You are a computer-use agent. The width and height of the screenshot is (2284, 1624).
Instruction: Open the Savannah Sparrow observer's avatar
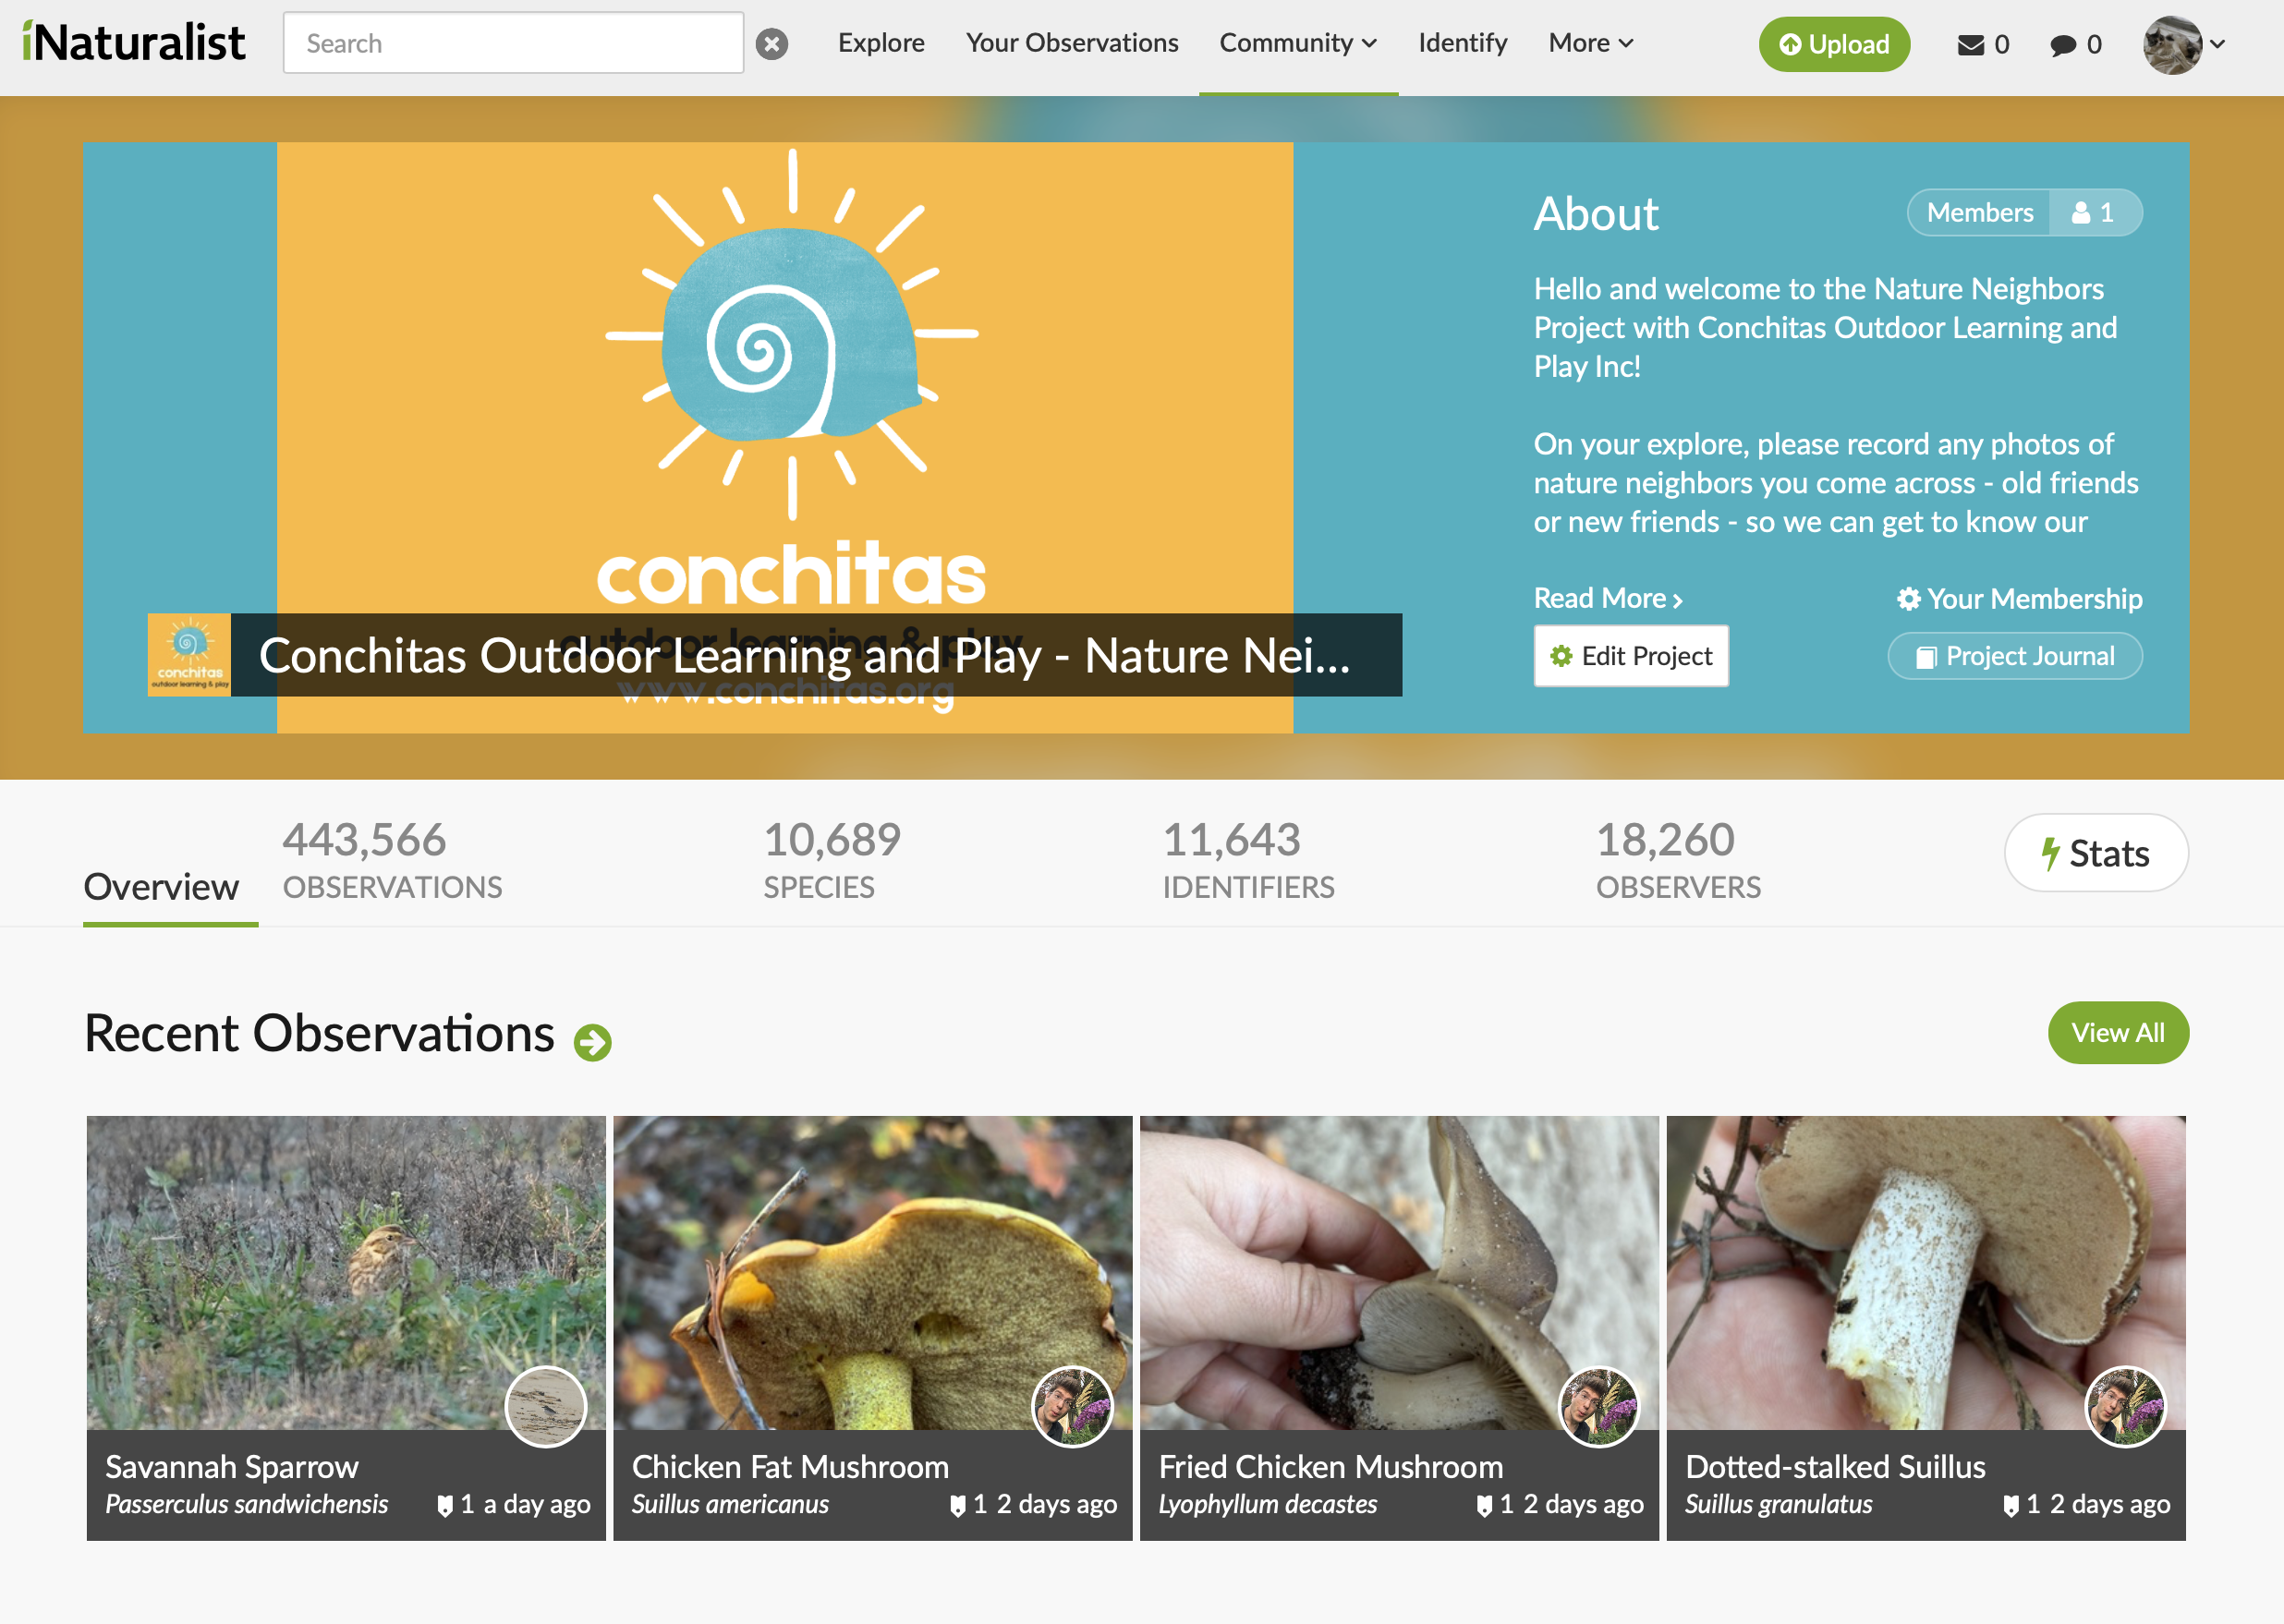[x=545, y=1406]
